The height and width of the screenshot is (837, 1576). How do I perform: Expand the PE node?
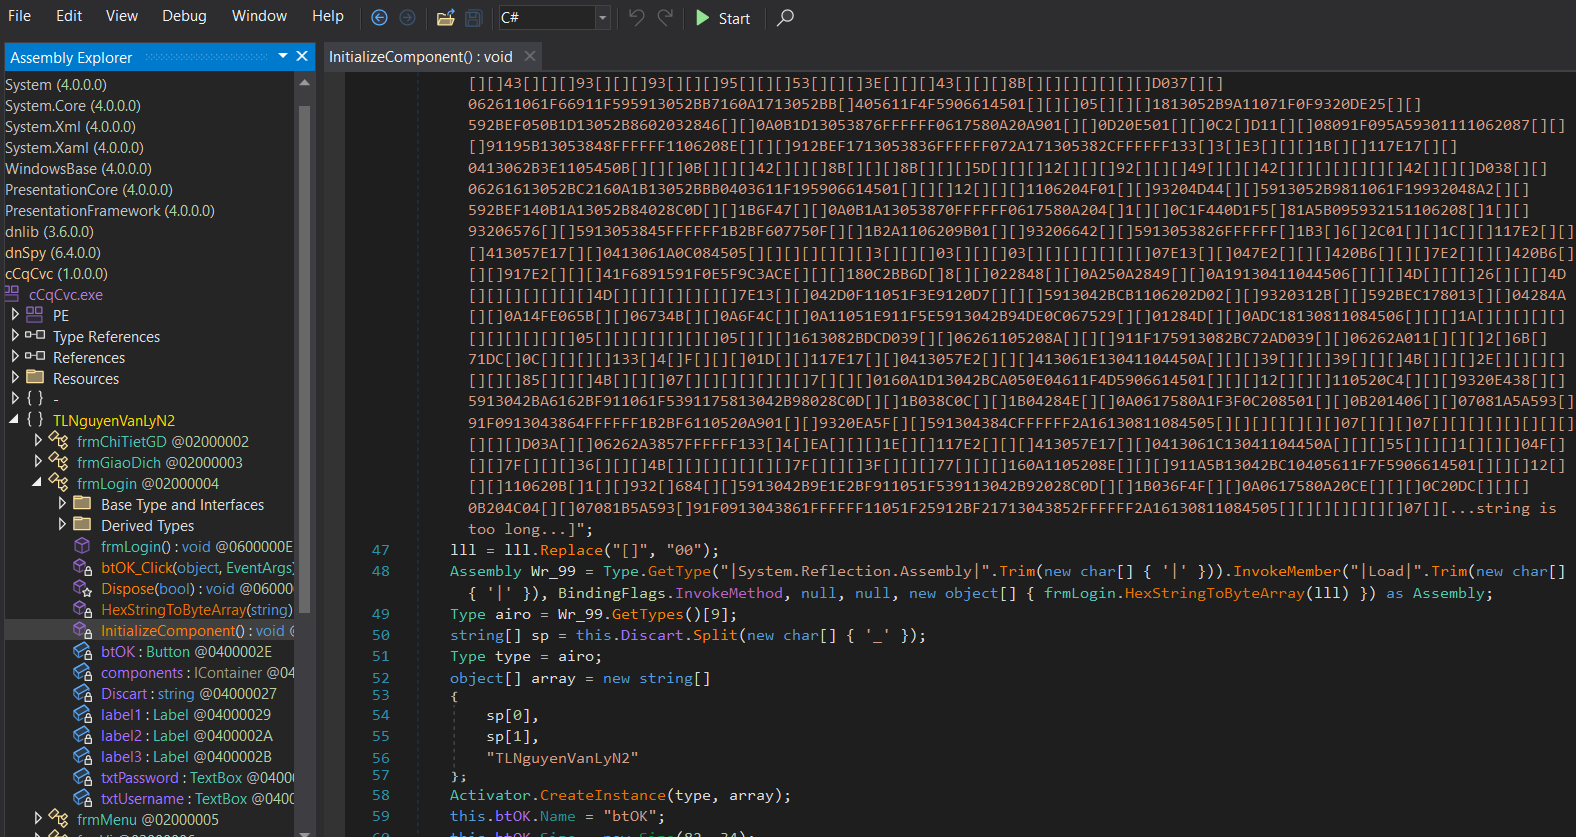click(x=15, y=314)
